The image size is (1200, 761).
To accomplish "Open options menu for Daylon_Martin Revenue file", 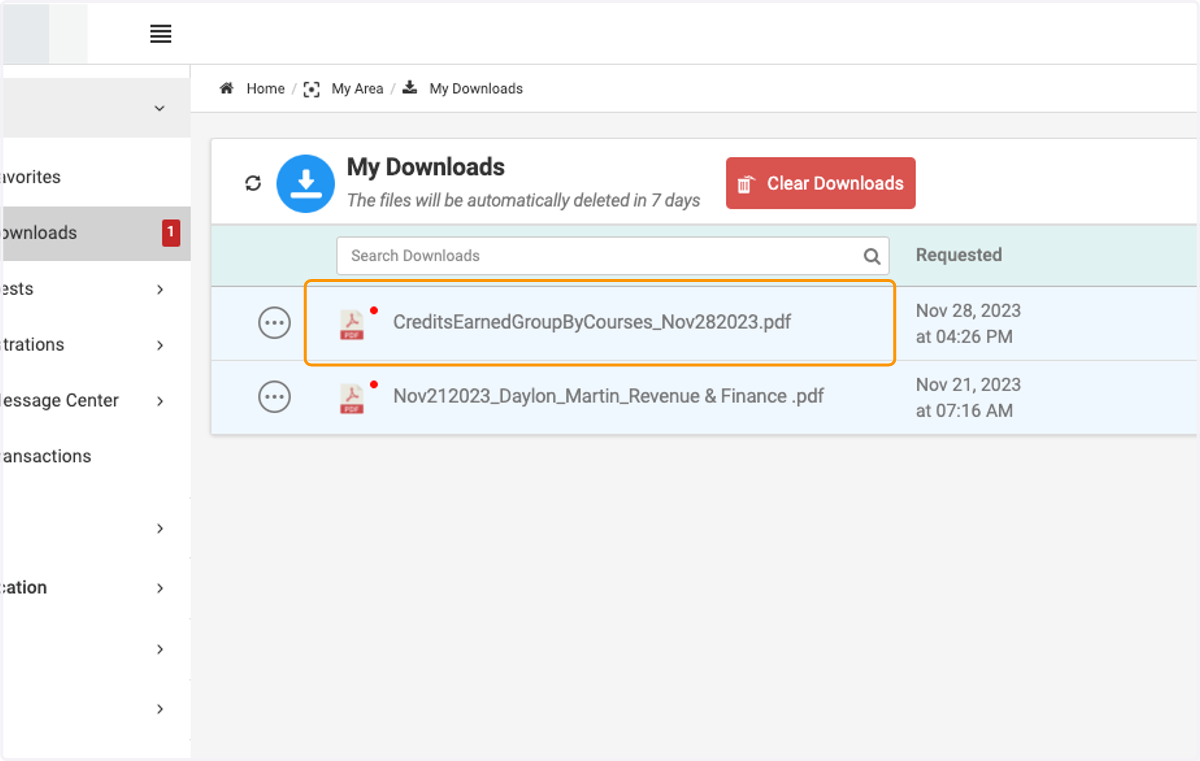I will click(274, 397).
